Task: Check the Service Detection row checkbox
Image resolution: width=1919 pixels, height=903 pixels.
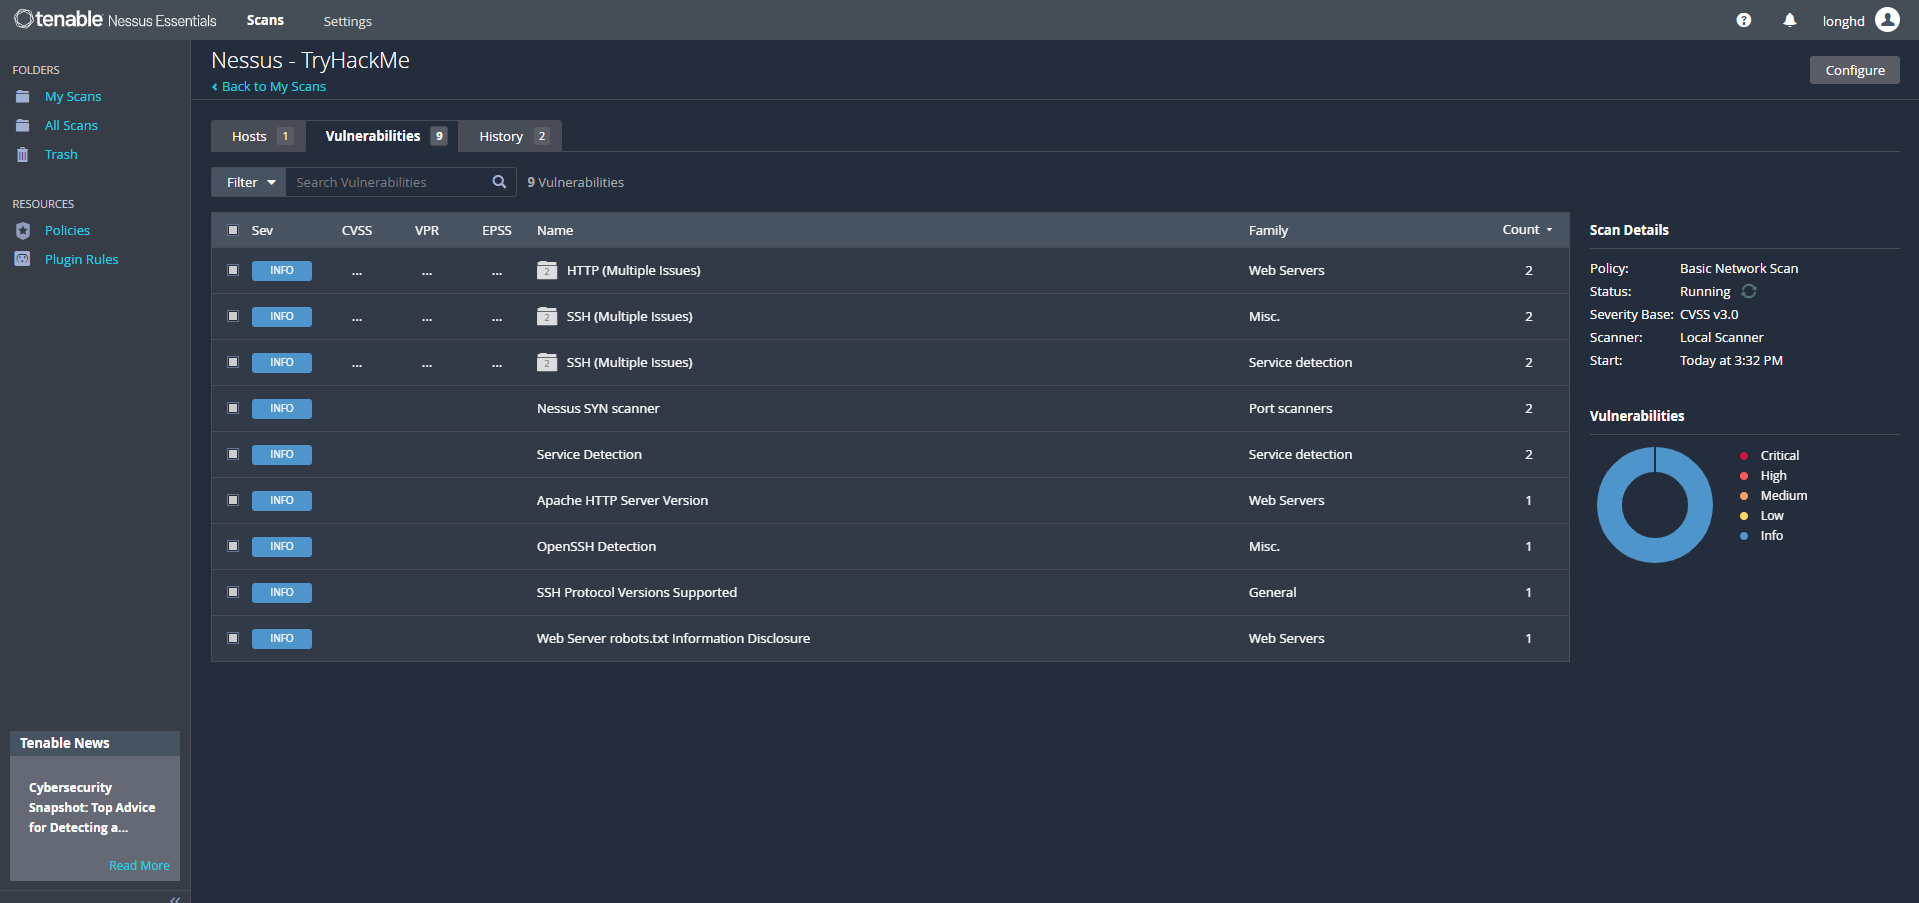Action: [x=233, y=454]
